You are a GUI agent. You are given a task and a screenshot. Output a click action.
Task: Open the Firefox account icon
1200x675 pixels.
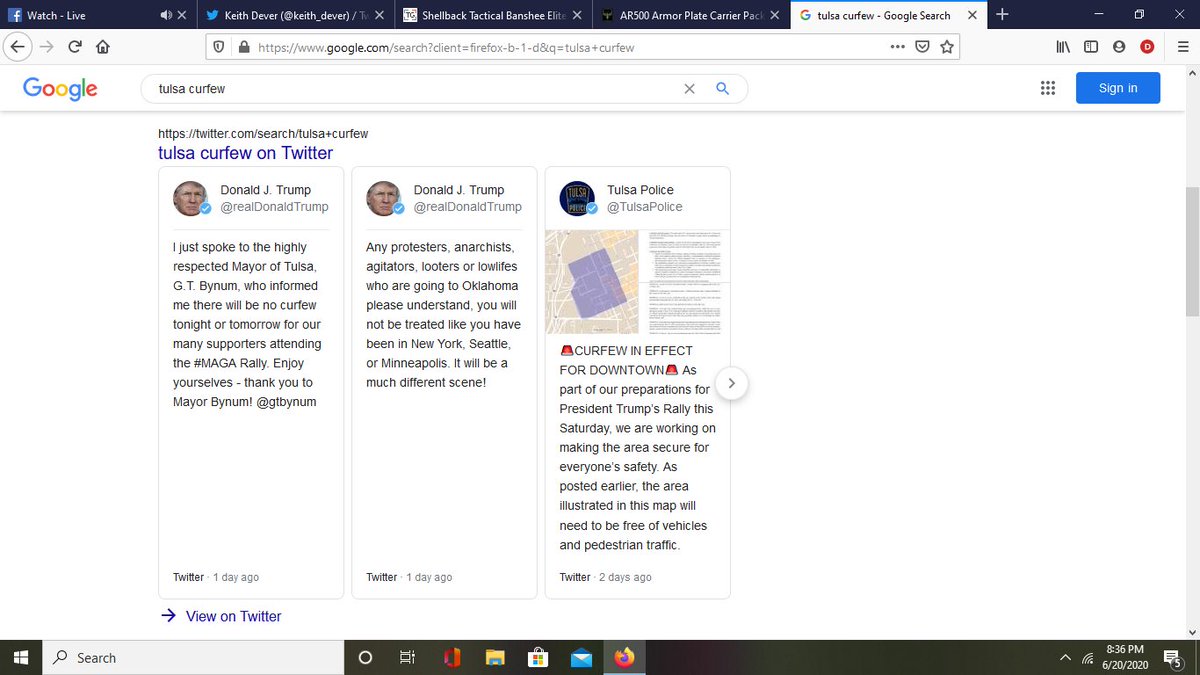tap(1119, 47)
